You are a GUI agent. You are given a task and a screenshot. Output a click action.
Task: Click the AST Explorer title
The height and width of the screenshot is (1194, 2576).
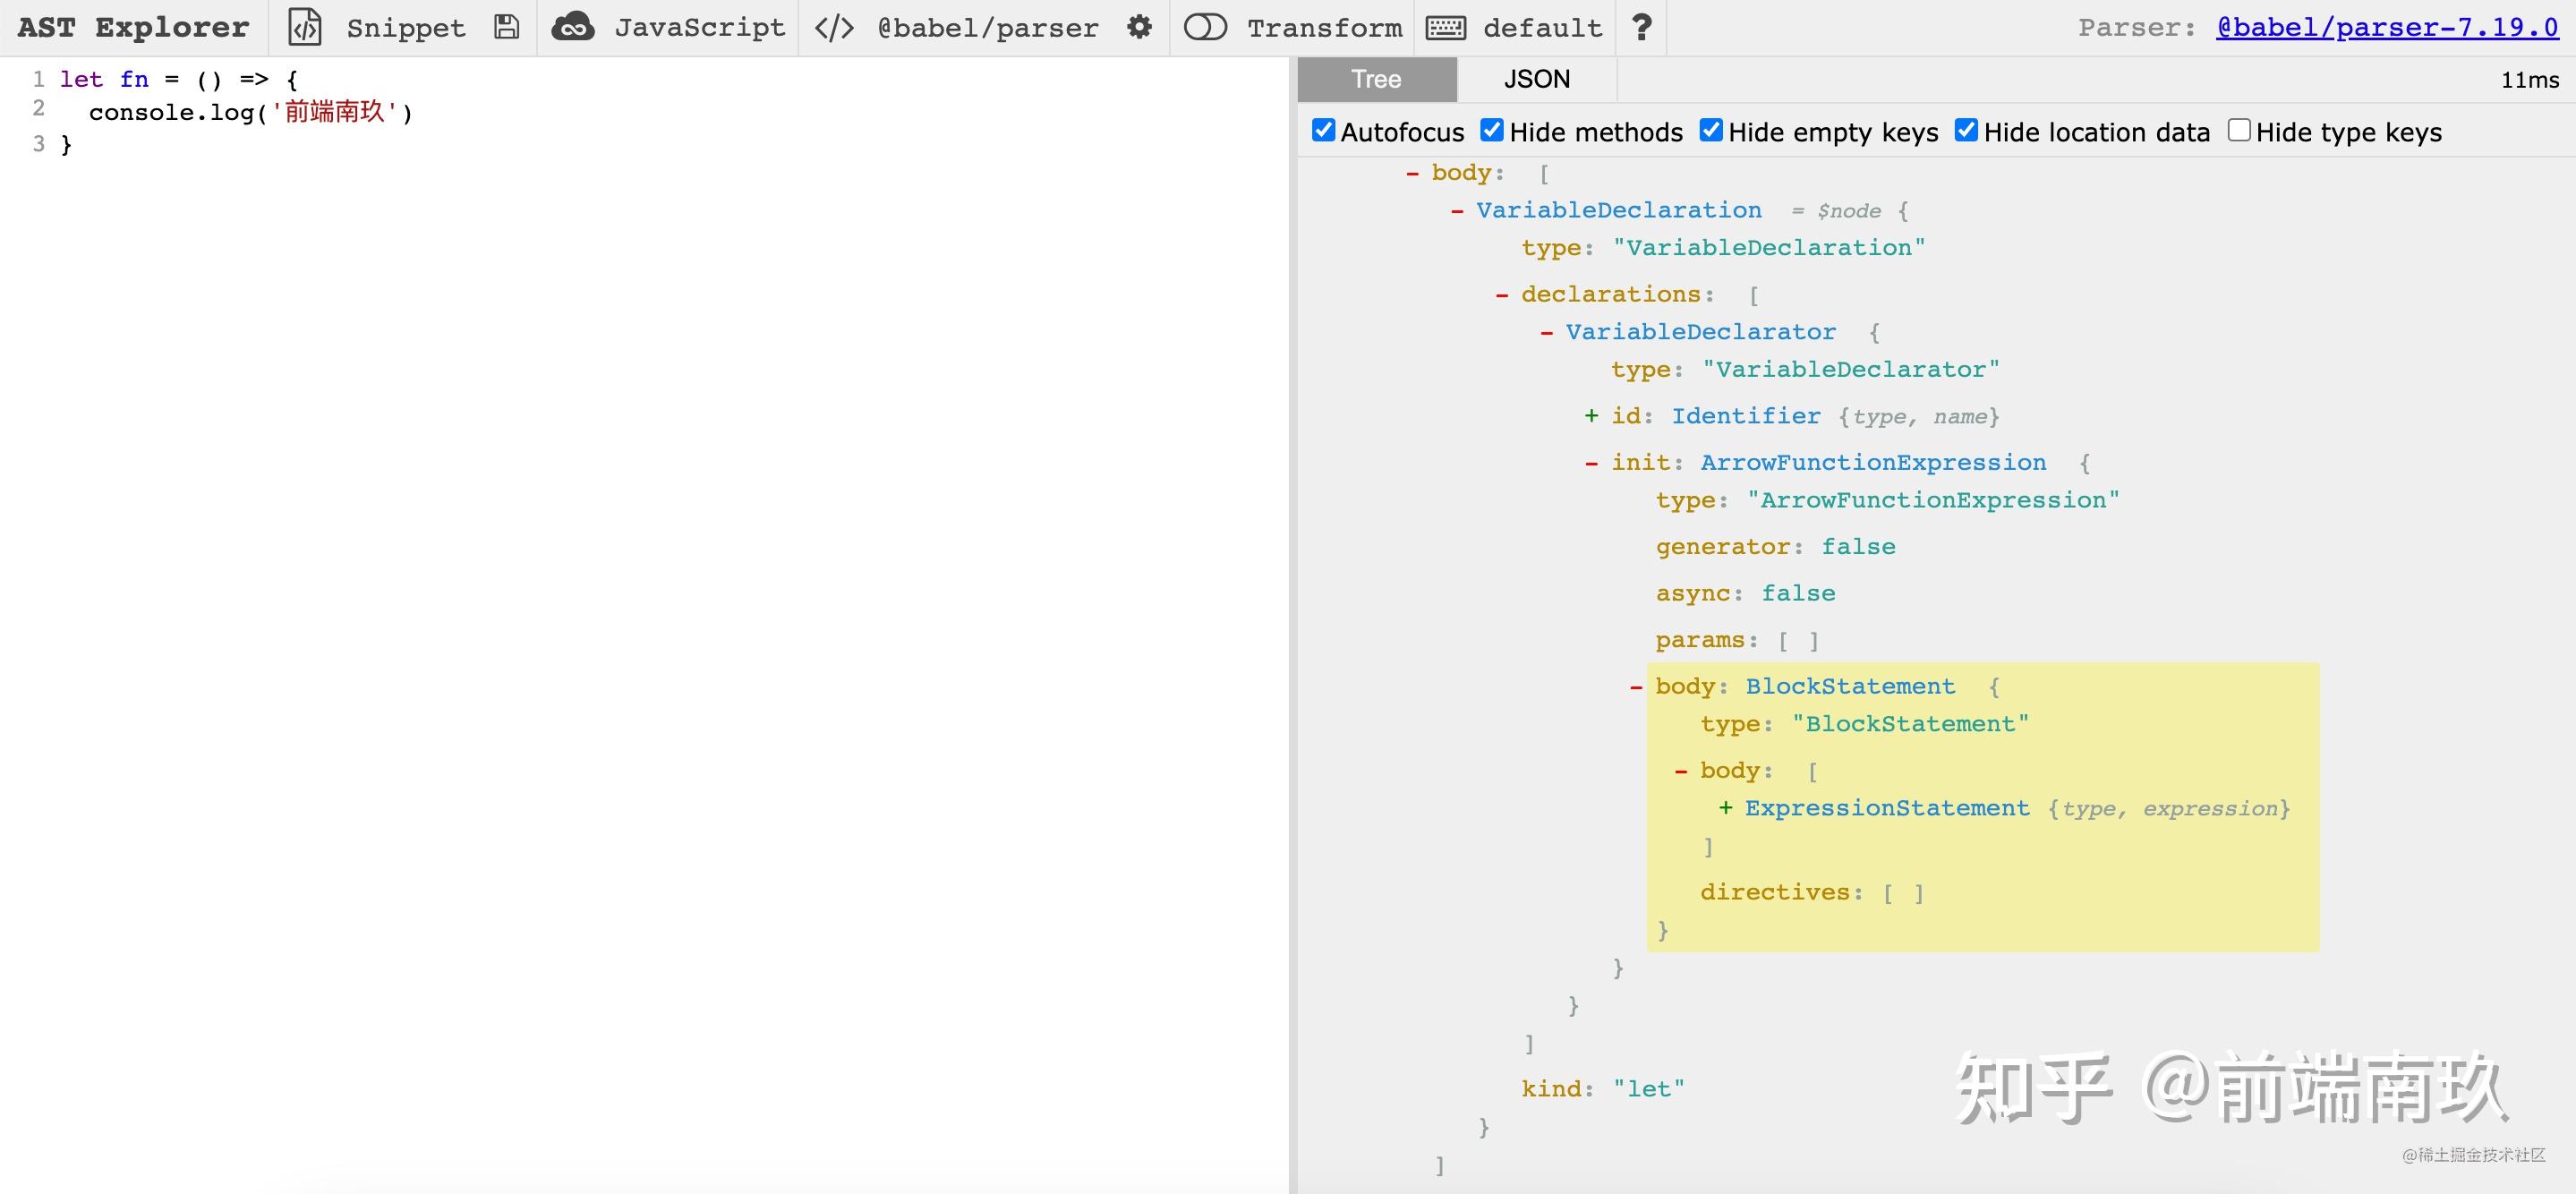click(133, 27)
